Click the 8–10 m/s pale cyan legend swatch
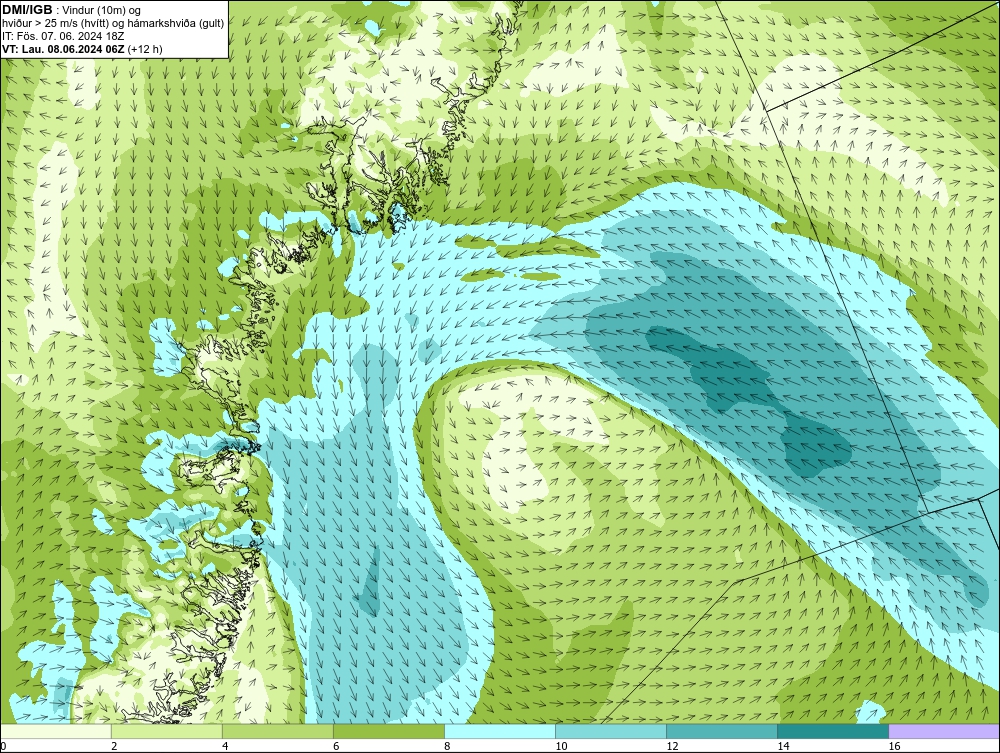 pyautogui.click(x=500, y=731)
